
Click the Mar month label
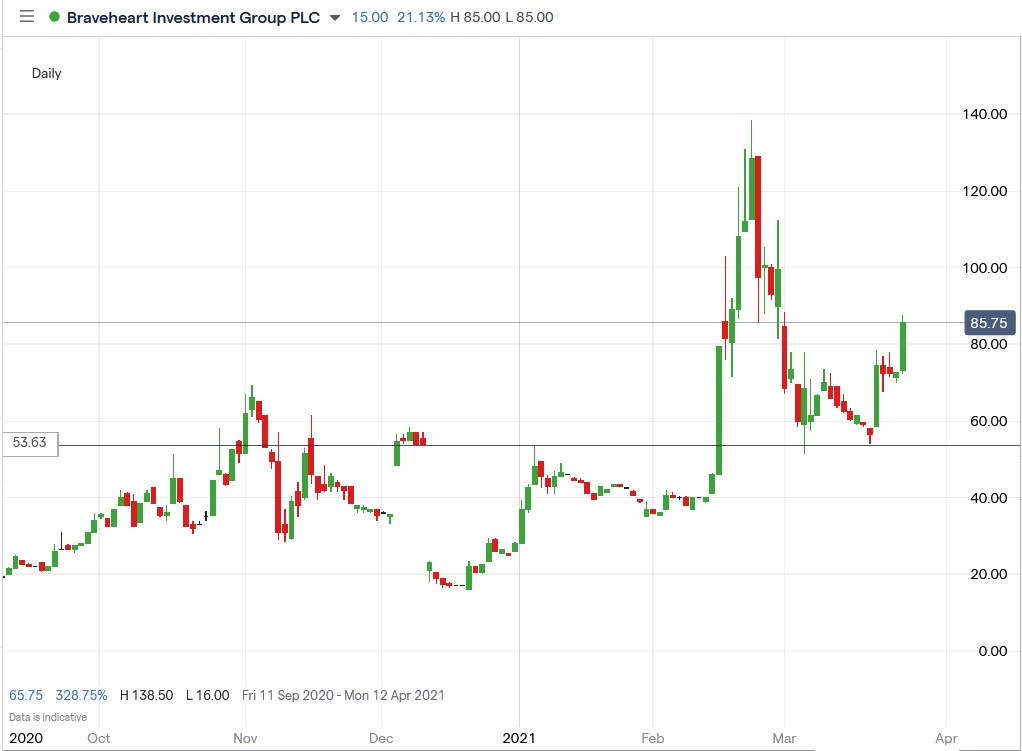click(x=783, y=738)
